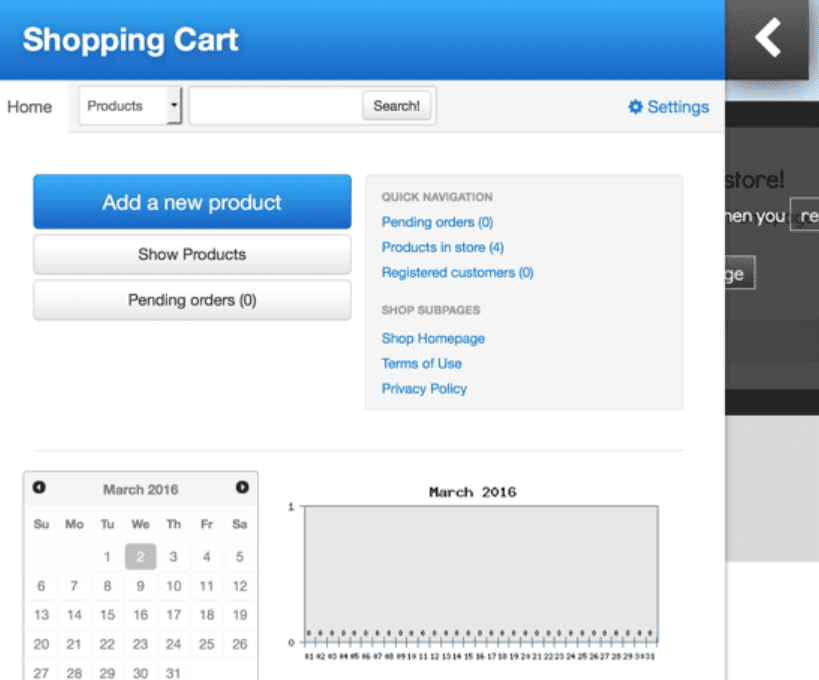Select March 2 highlighted in calendar
The height and width of the screenshot is (680, 819).
pyautogui.click(x=141, y=557)
